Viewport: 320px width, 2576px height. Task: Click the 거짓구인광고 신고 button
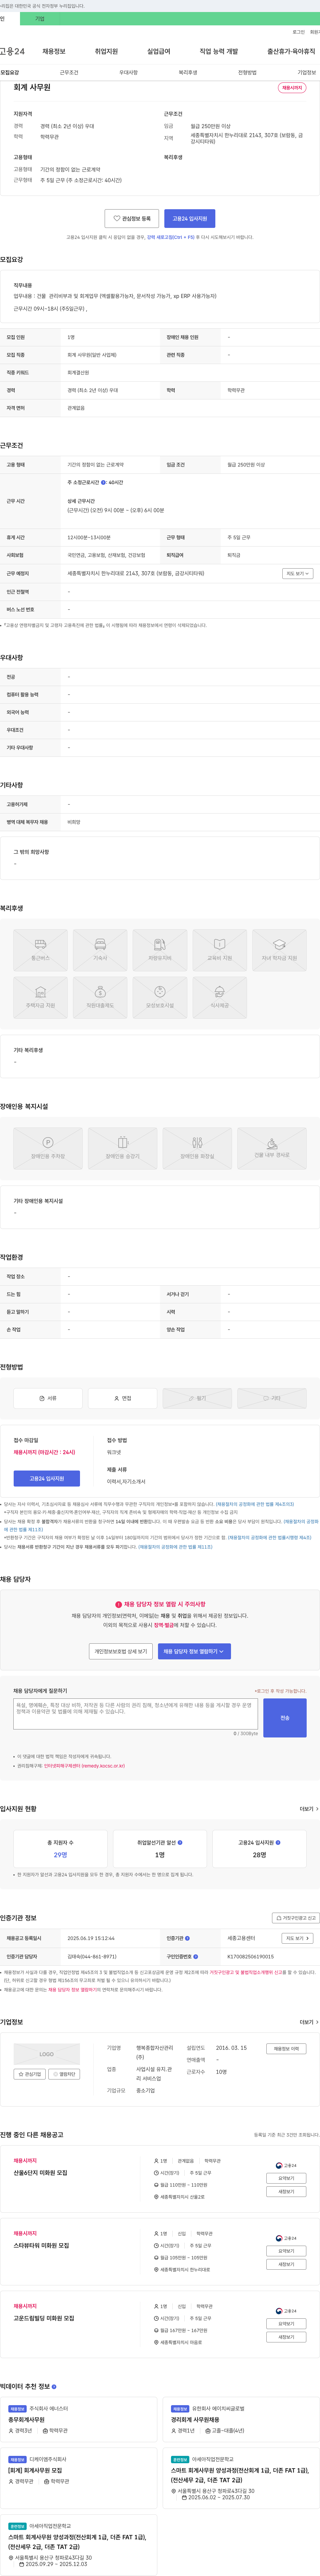(x=296, y=1918)
